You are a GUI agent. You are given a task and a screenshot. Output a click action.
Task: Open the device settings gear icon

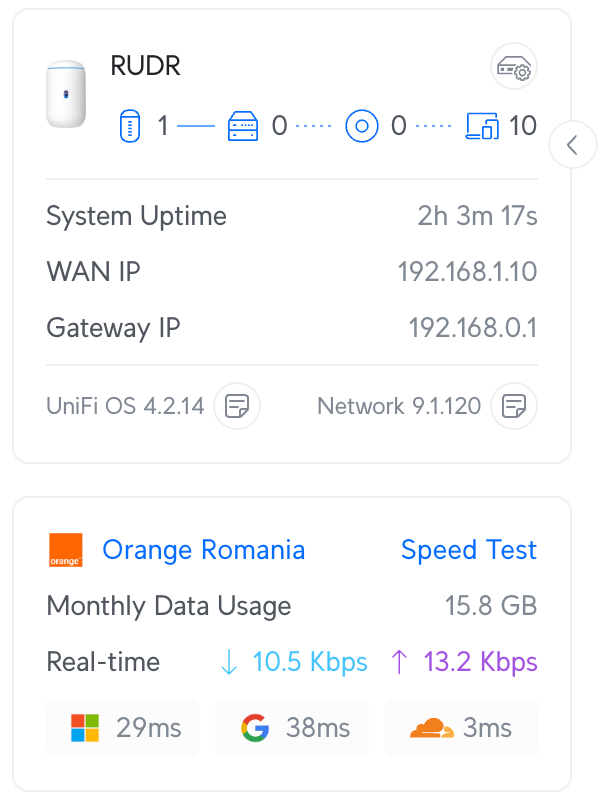[x=516, y=68]
